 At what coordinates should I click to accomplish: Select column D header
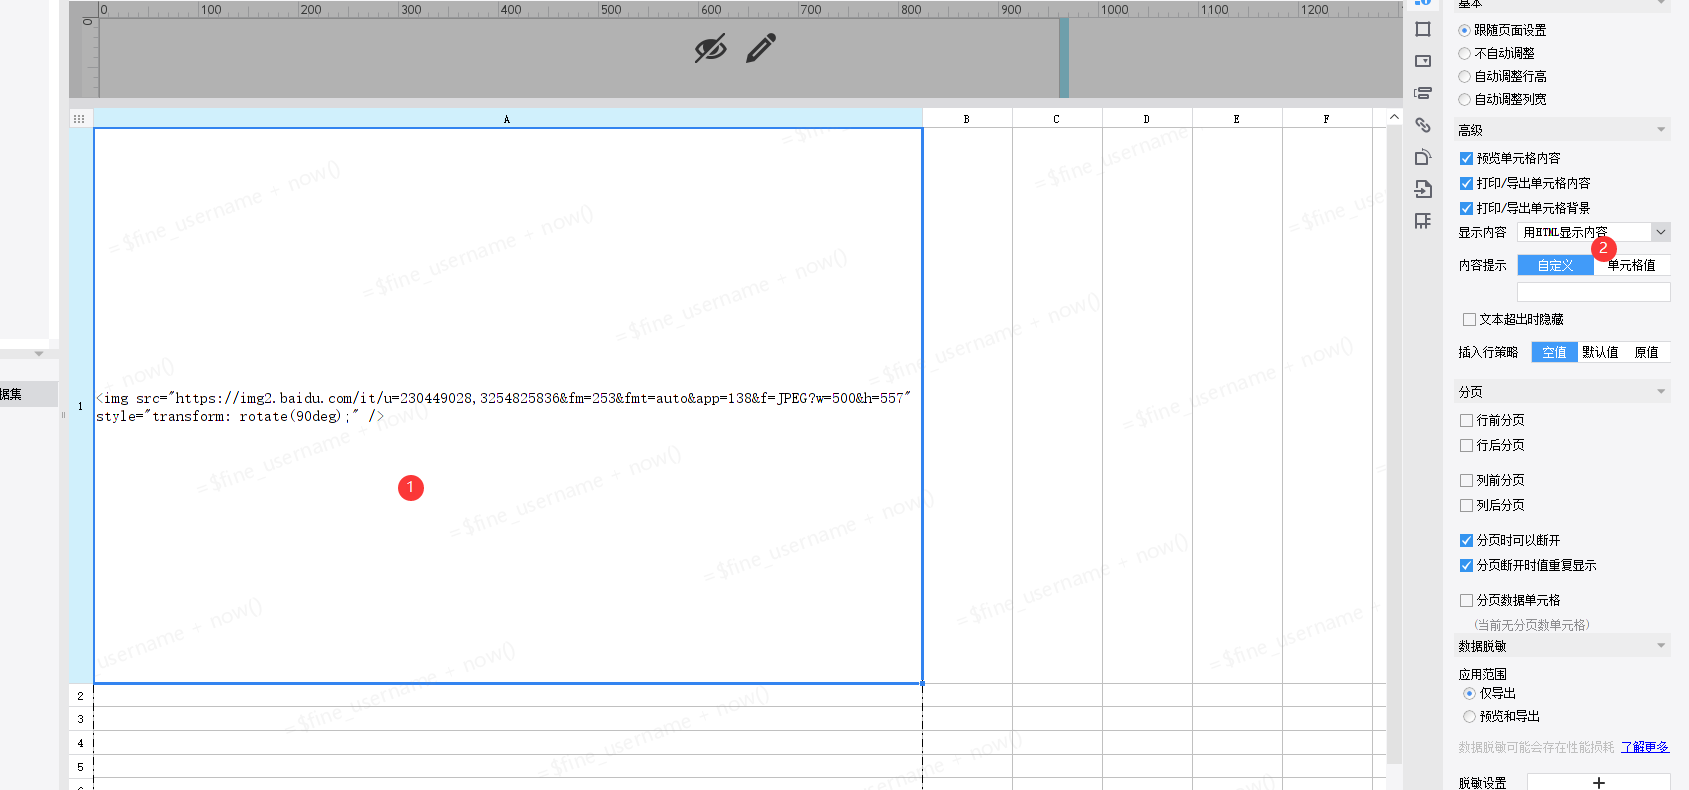(x=1147, y=119)
